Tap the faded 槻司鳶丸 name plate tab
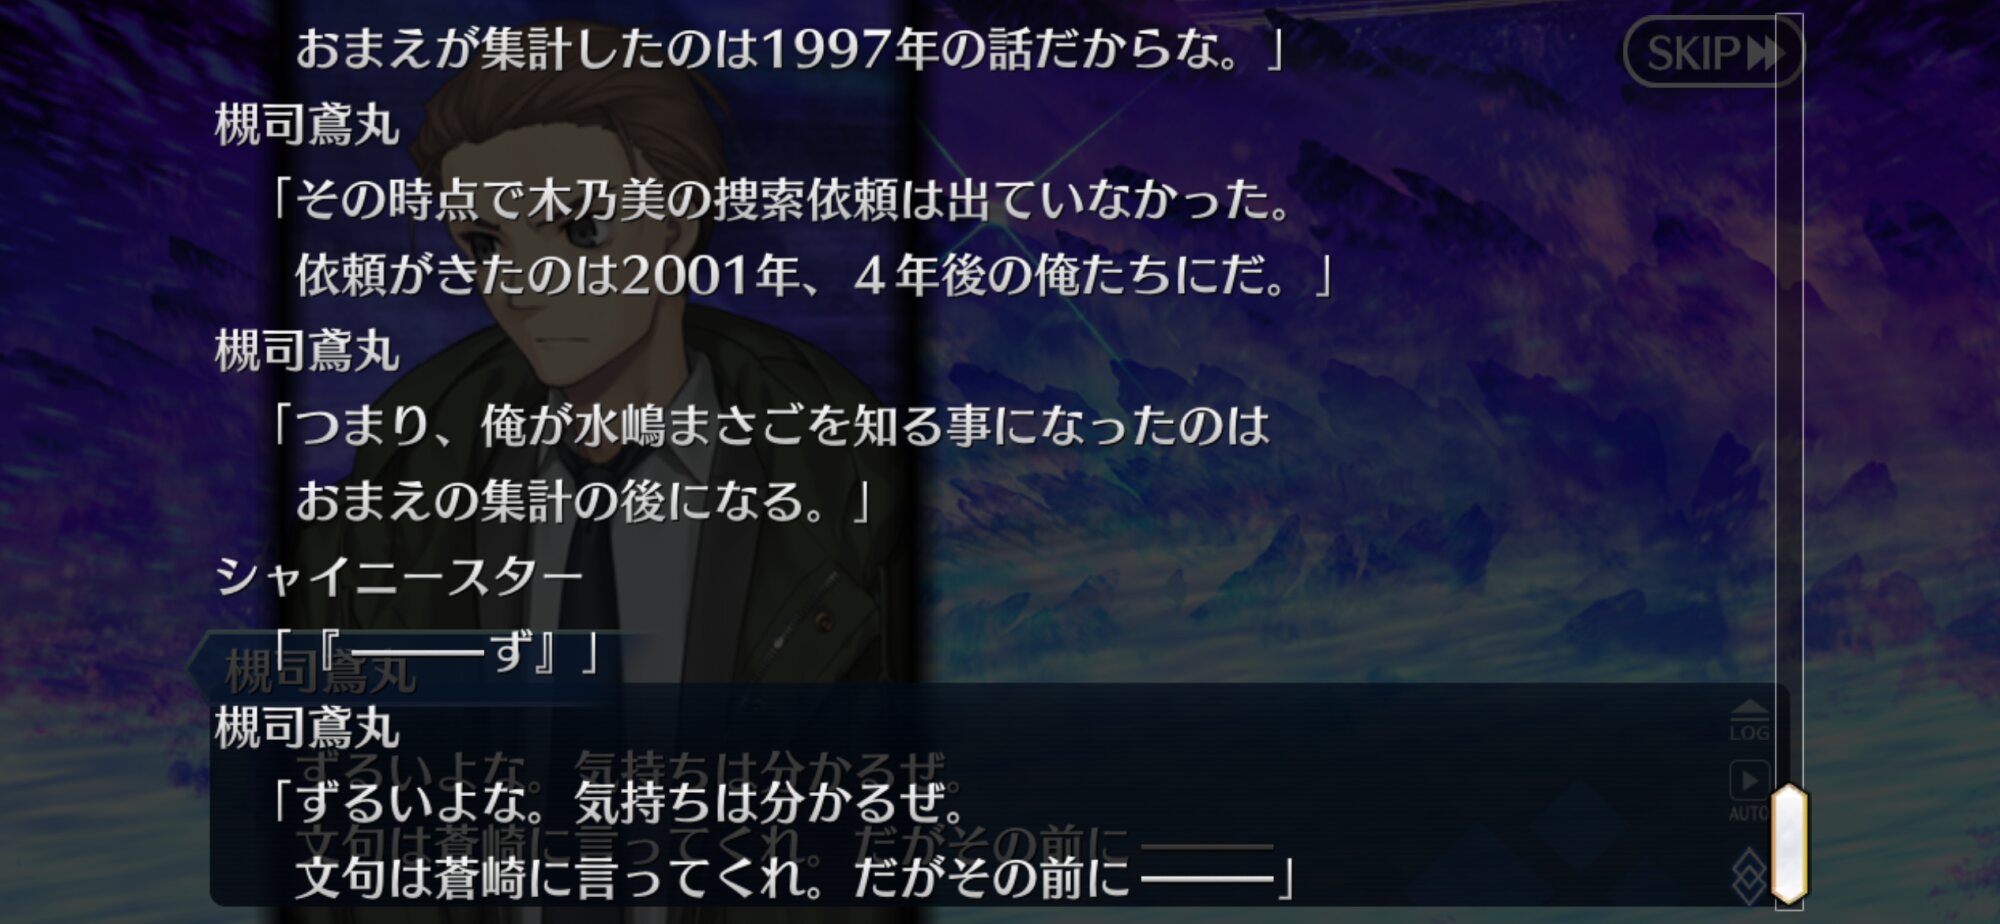 pos(320,672)
